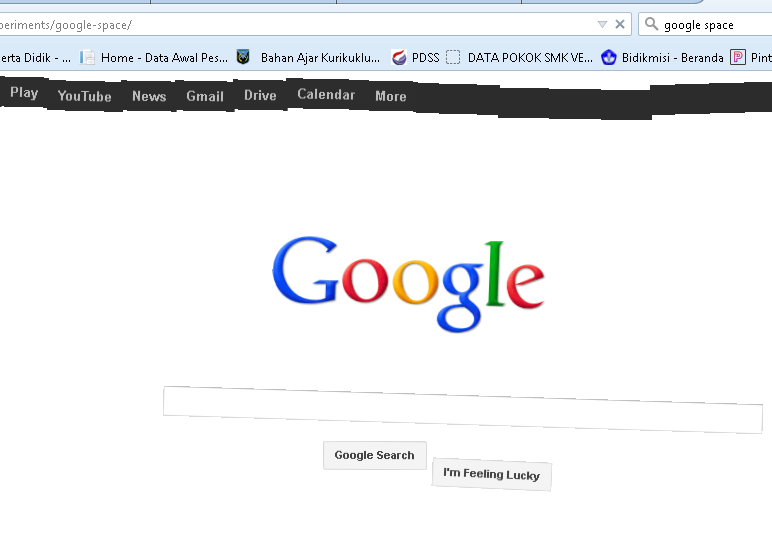The width and height of the screenshot is (772, 560).
Task: Click the DATA POKOK SMK bookmark placeholder icon
Action: coord(453,58)
